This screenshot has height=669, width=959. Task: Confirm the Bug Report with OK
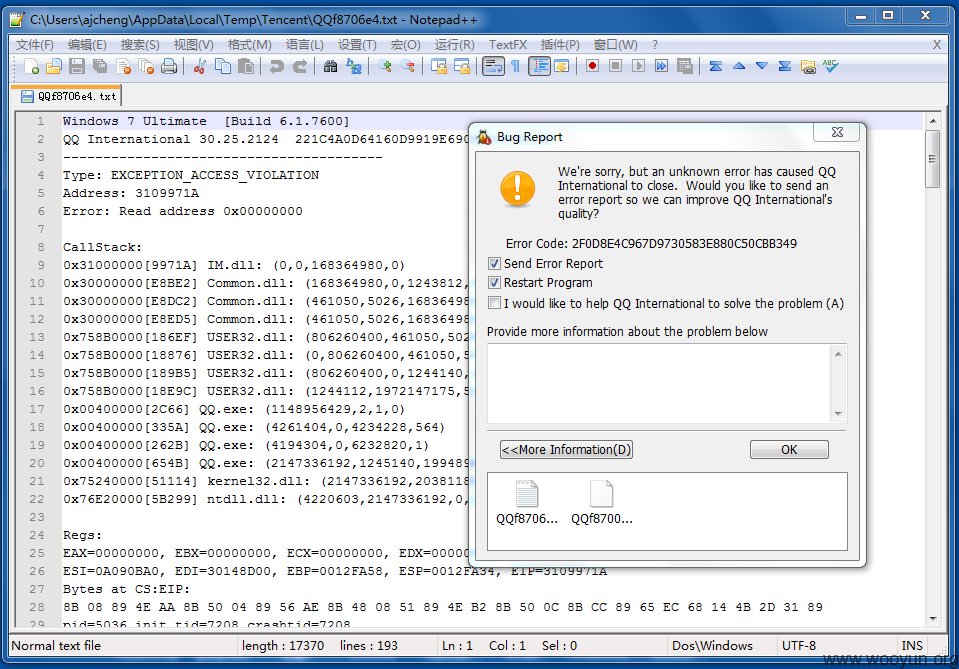[789, 449]
